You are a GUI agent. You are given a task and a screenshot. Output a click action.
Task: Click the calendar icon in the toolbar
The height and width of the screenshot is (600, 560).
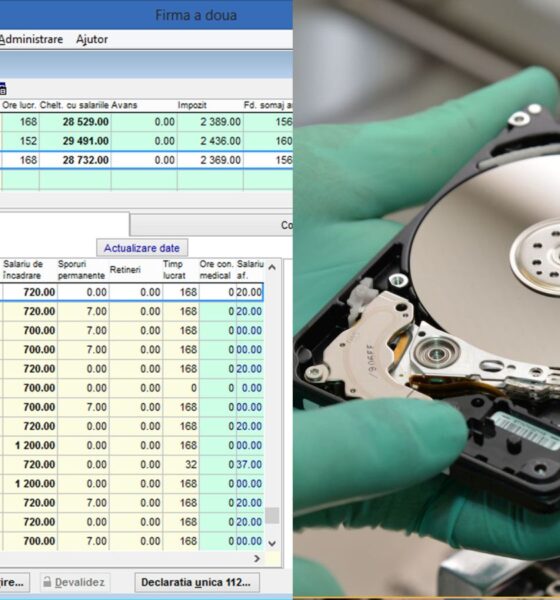tap(3, 88)
